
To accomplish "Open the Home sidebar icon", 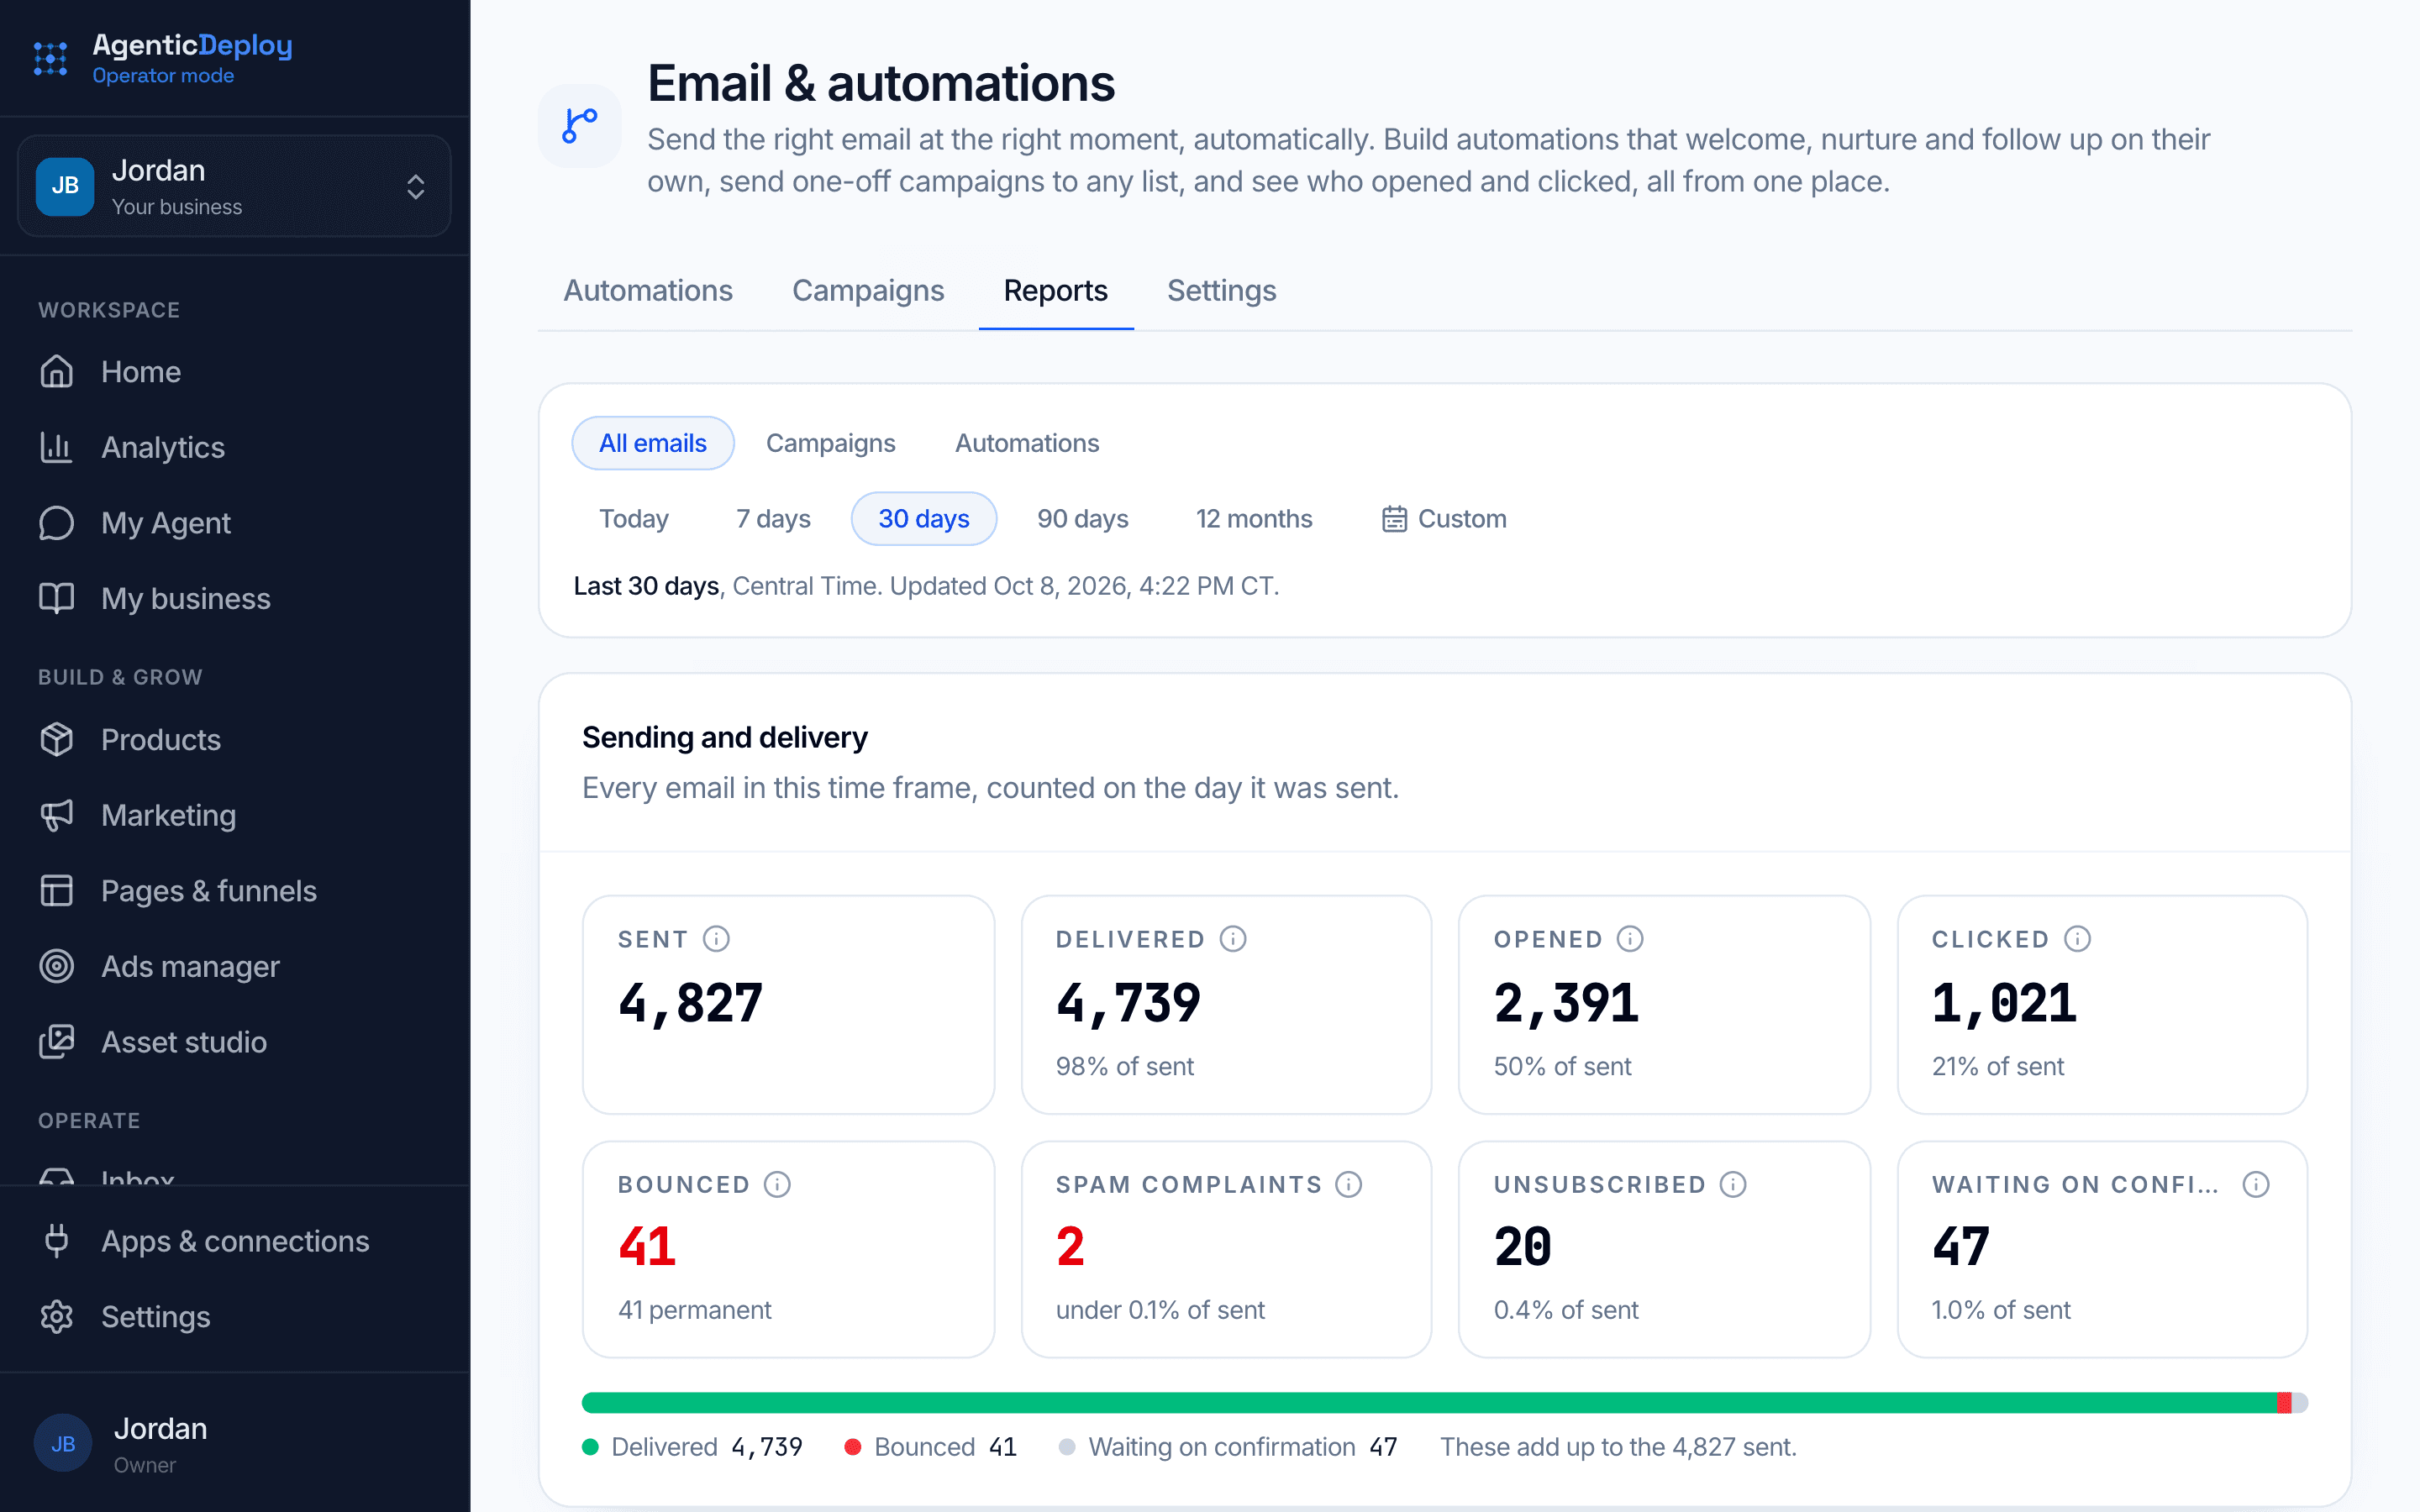I will 57,371.
